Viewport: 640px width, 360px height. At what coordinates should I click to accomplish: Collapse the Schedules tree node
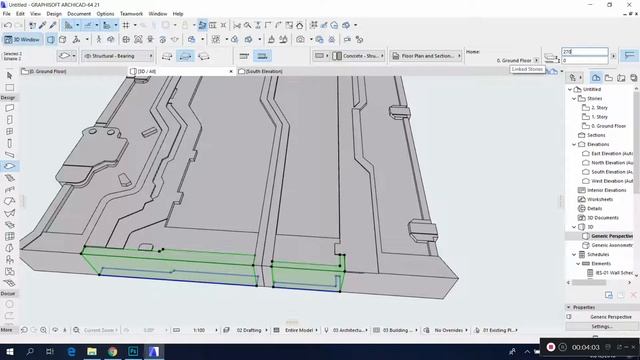pyautogui.click(x=574, y=254)
